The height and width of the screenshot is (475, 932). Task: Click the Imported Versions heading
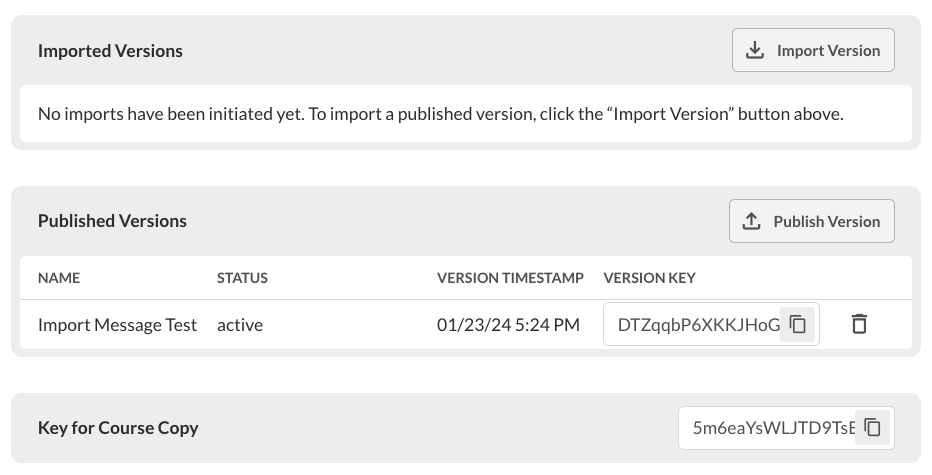click(x=110, y=51)
